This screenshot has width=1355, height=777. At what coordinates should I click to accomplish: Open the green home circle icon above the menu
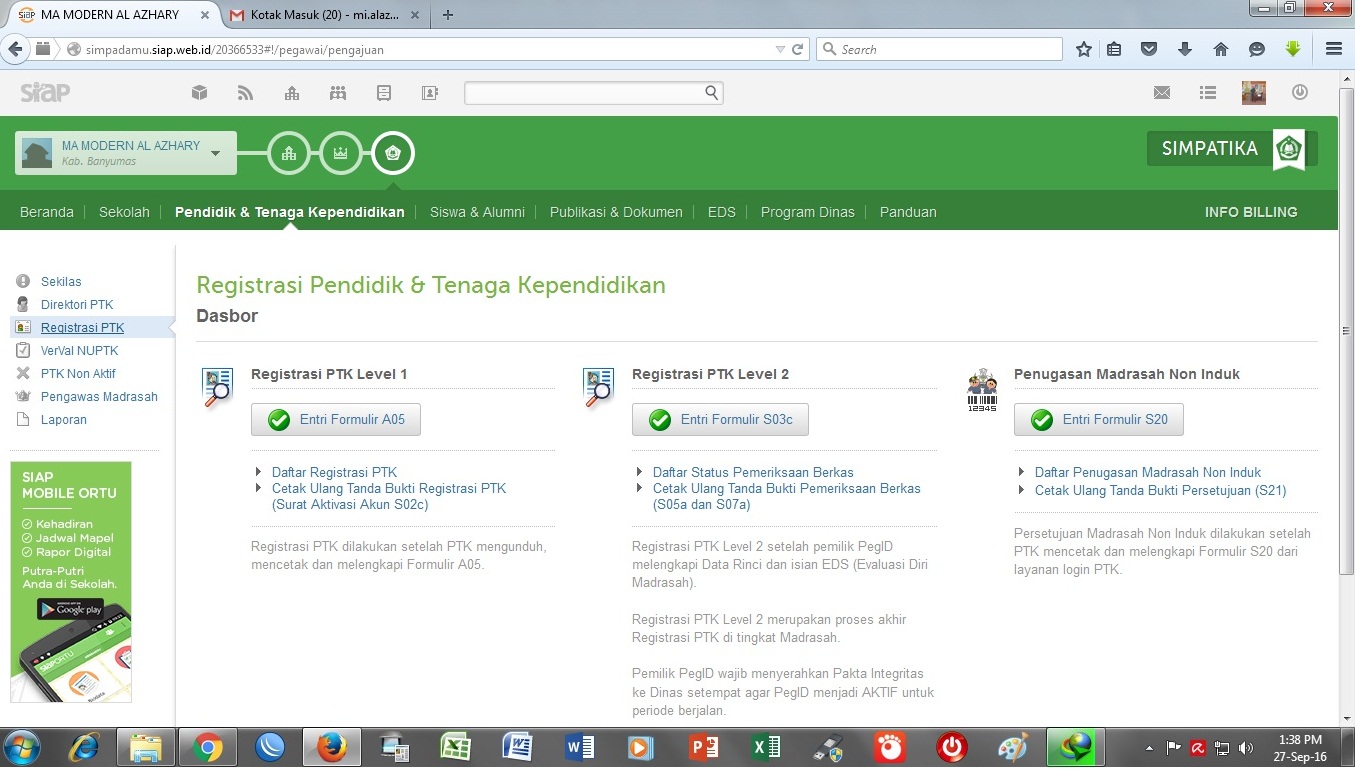click(392, 152)
